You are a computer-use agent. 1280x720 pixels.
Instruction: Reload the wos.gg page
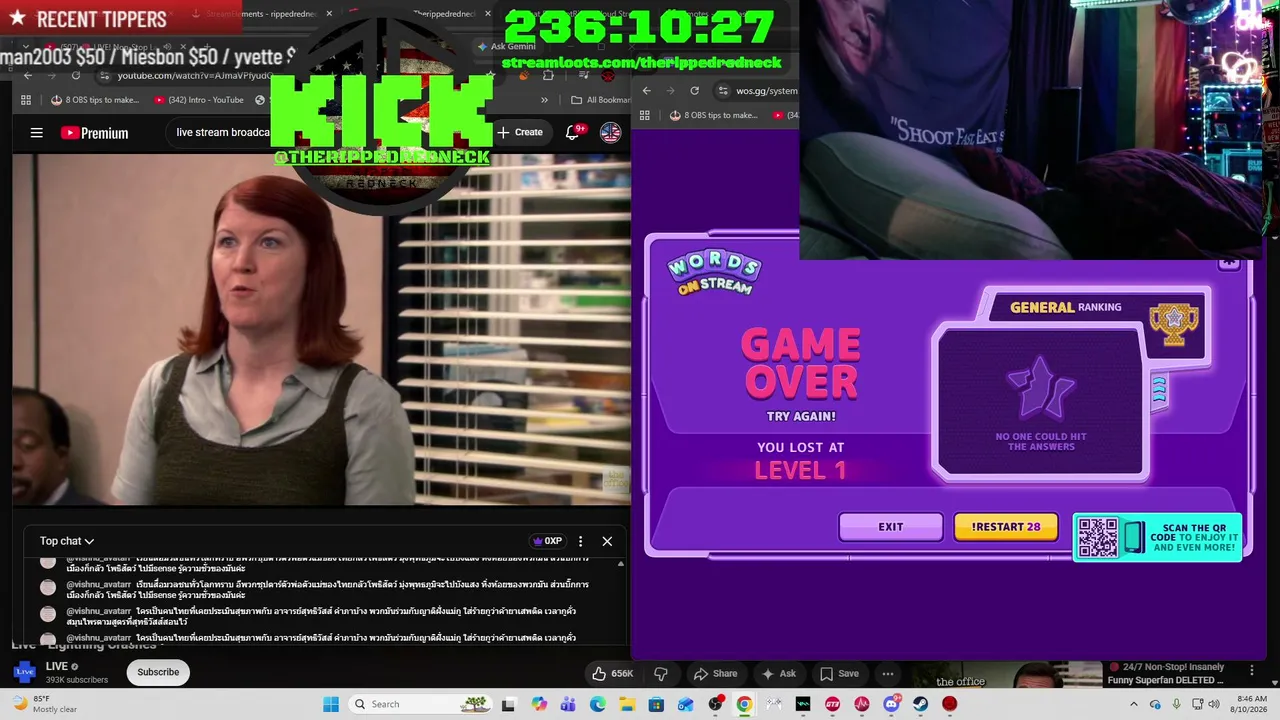point(695,91)
